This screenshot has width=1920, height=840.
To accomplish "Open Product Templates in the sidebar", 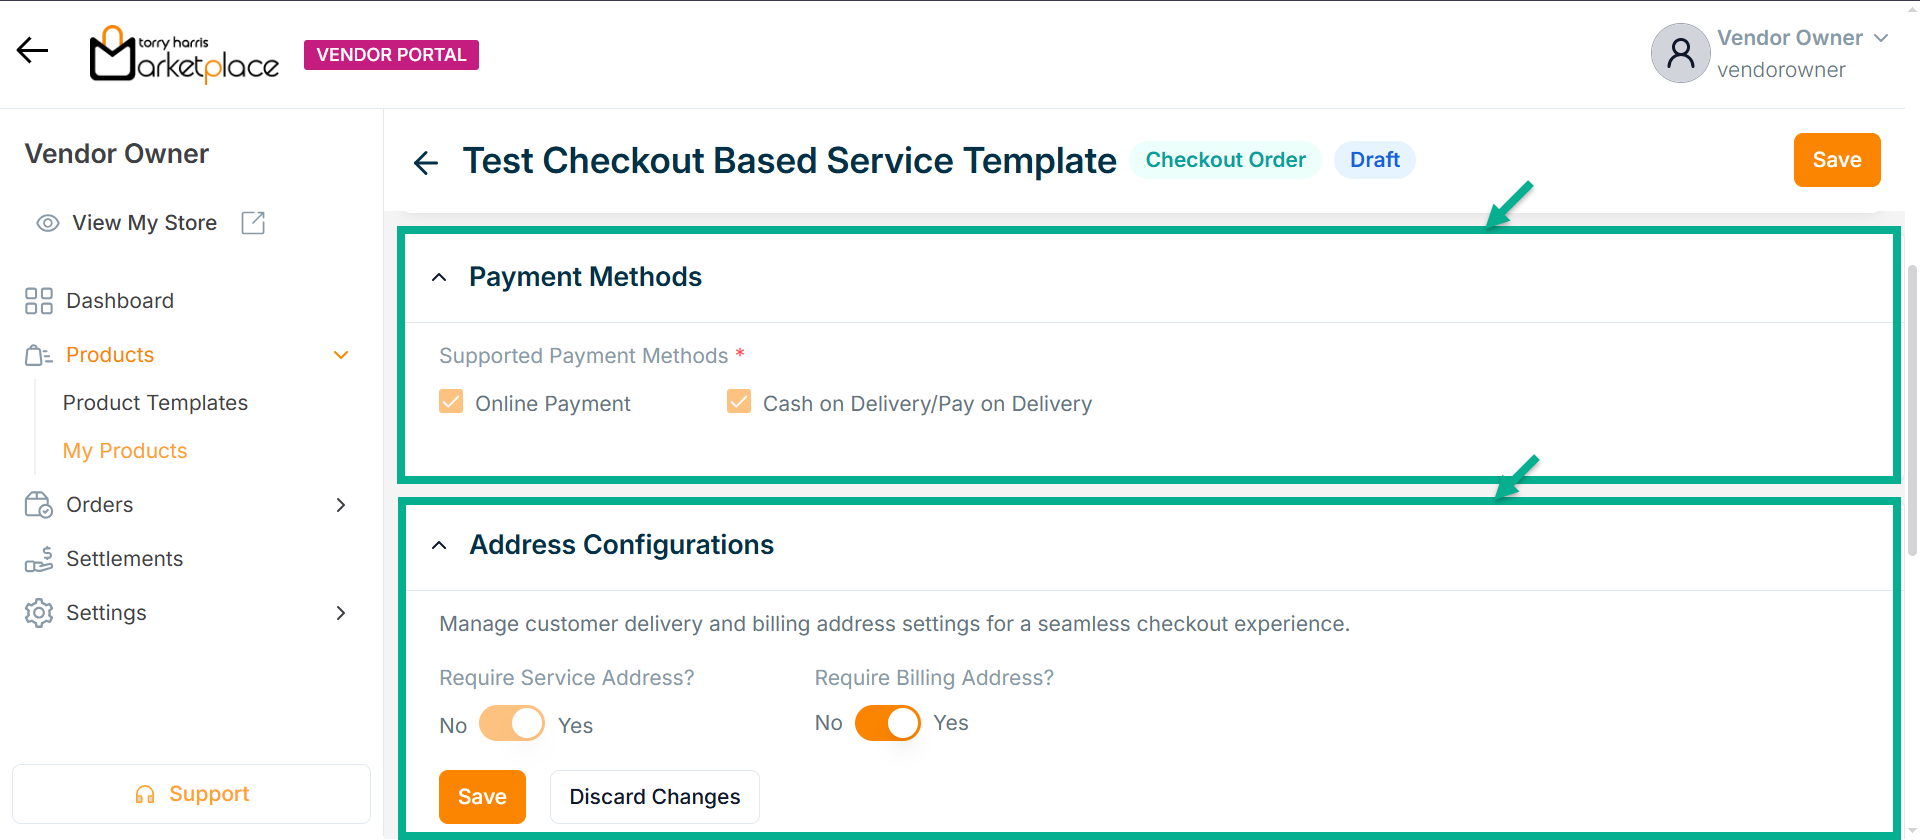I will pyautogui.click(x=155, y=403).
